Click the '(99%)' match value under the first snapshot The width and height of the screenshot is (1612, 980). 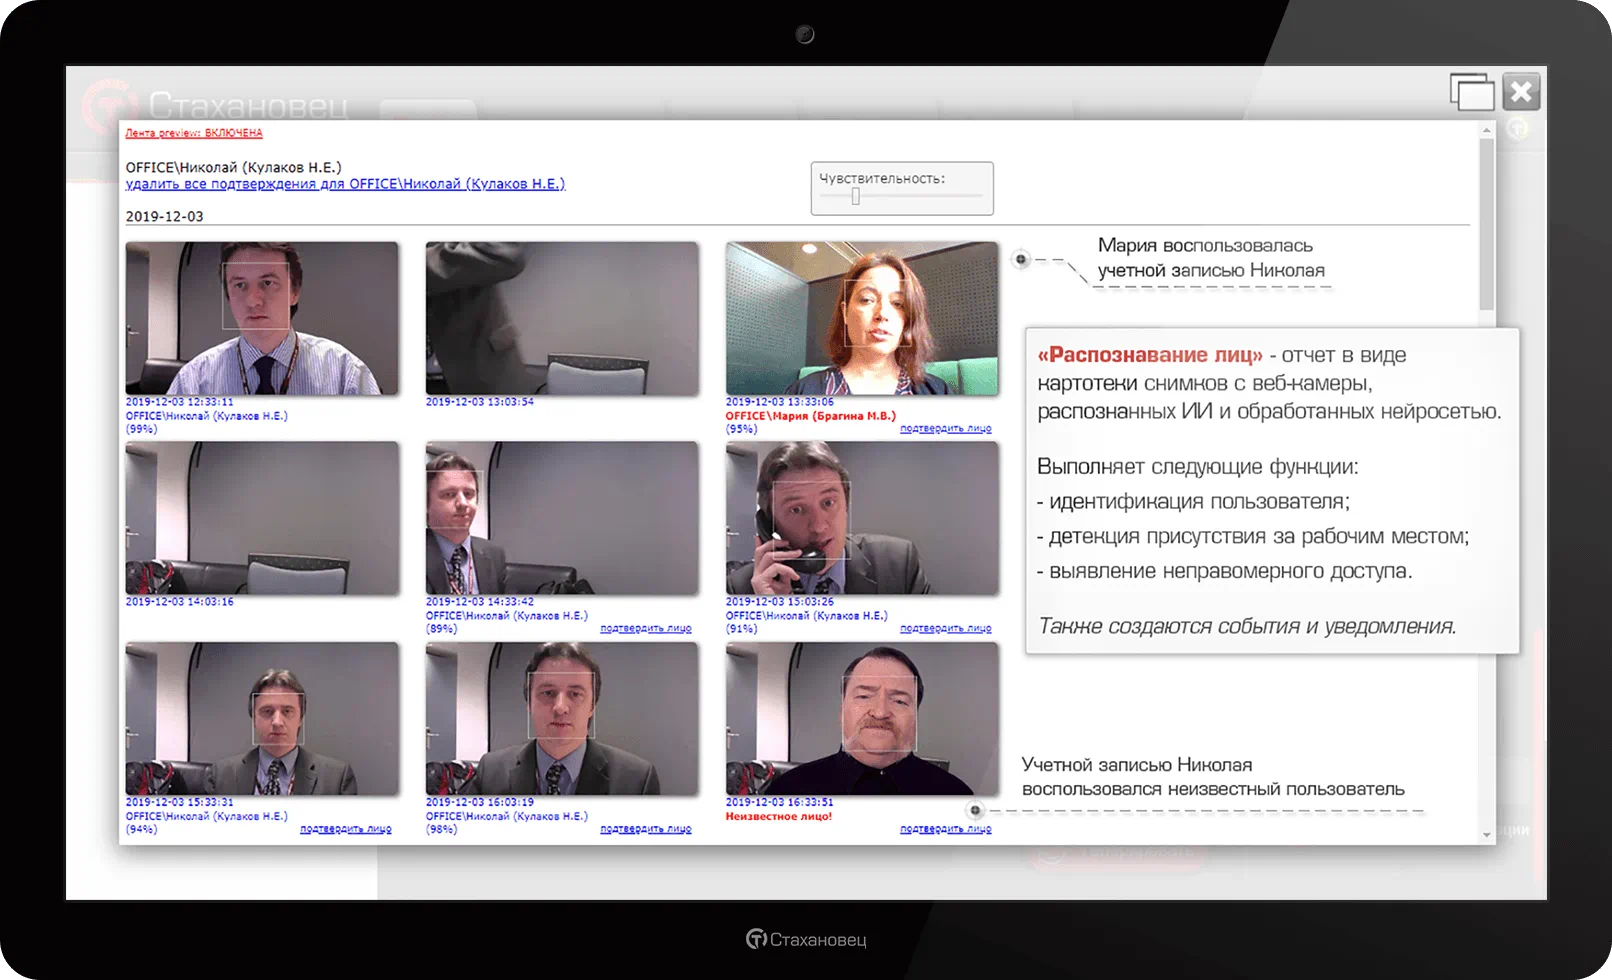141,429
